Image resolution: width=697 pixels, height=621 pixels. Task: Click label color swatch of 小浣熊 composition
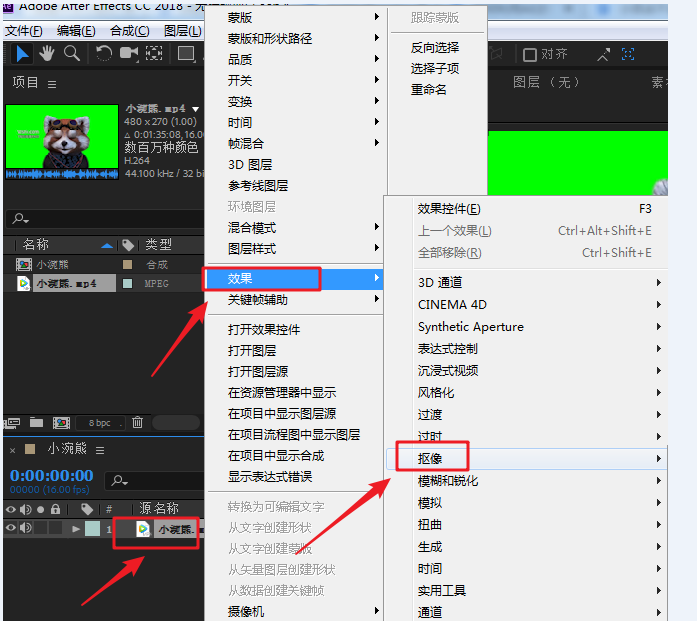(128, 264)
